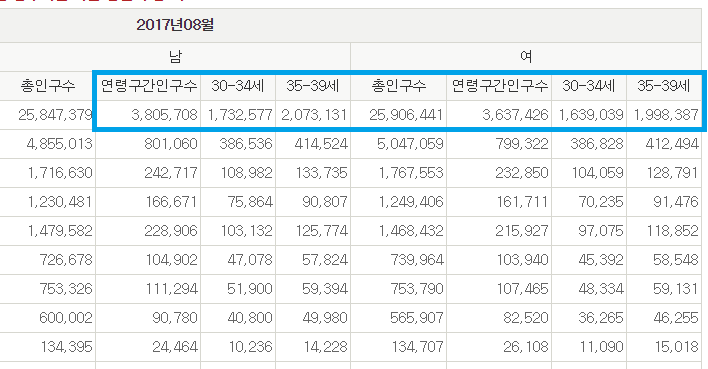Select the cell showing 25,906,441
This screenshot has width=708, height=369.
click(x=399, y=115)
